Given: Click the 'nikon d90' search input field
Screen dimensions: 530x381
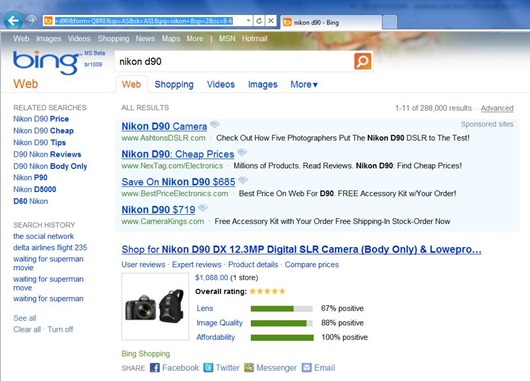Looking at the screenshot, I should pos(234,62).
